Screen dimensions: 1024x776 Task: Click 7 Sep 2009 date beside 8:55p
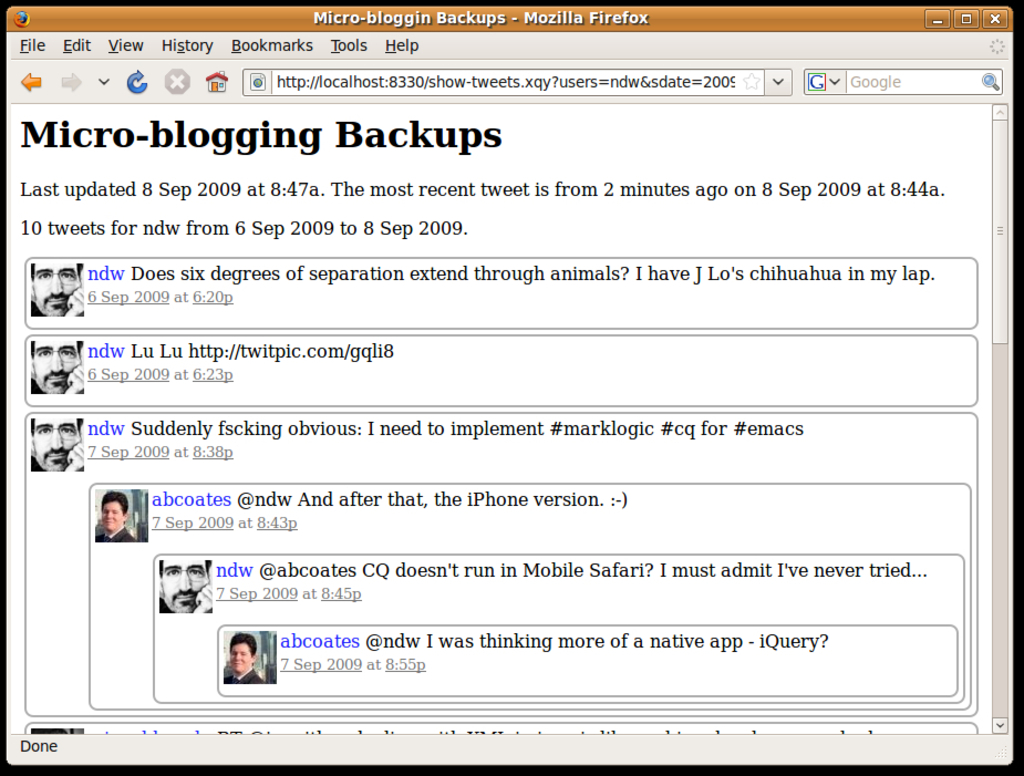click(x=321, y=665)
